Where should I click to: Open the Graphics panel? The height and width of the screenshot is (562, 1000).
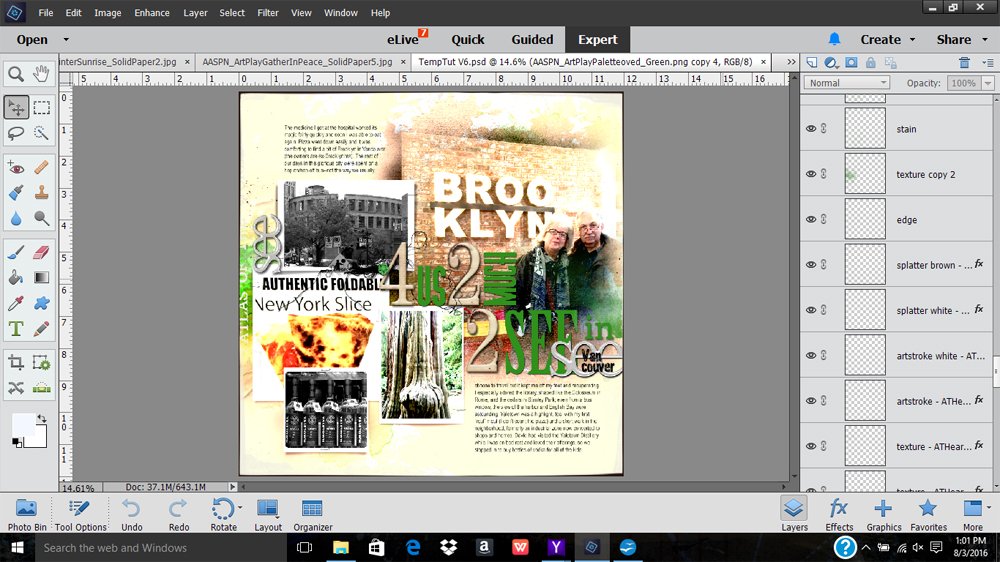pyautogui.click(x=883, y=515)
